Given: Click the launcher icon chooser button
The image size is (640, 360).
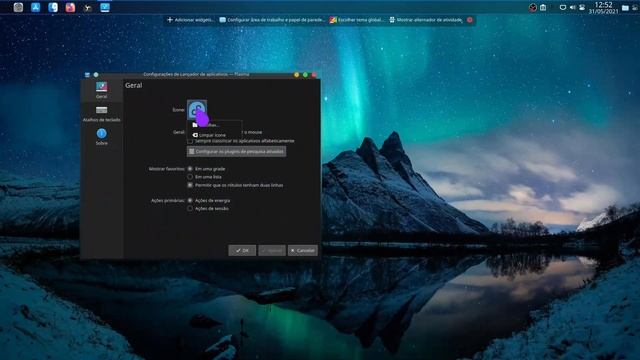Looking at the screenshot, I should point(197,109).
